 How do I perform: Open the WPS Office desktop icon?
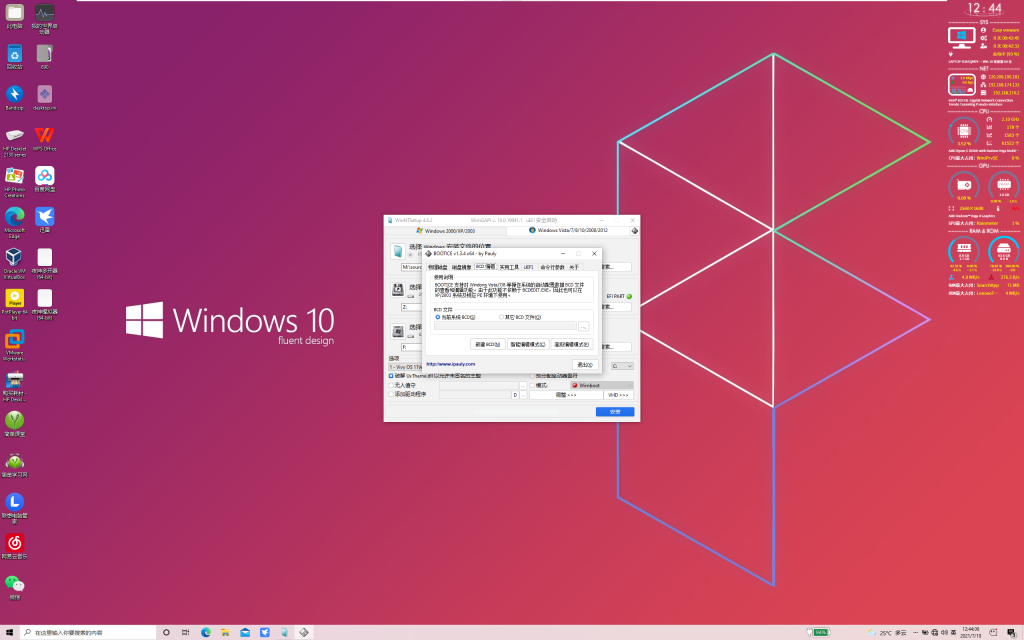coord(44,138)
